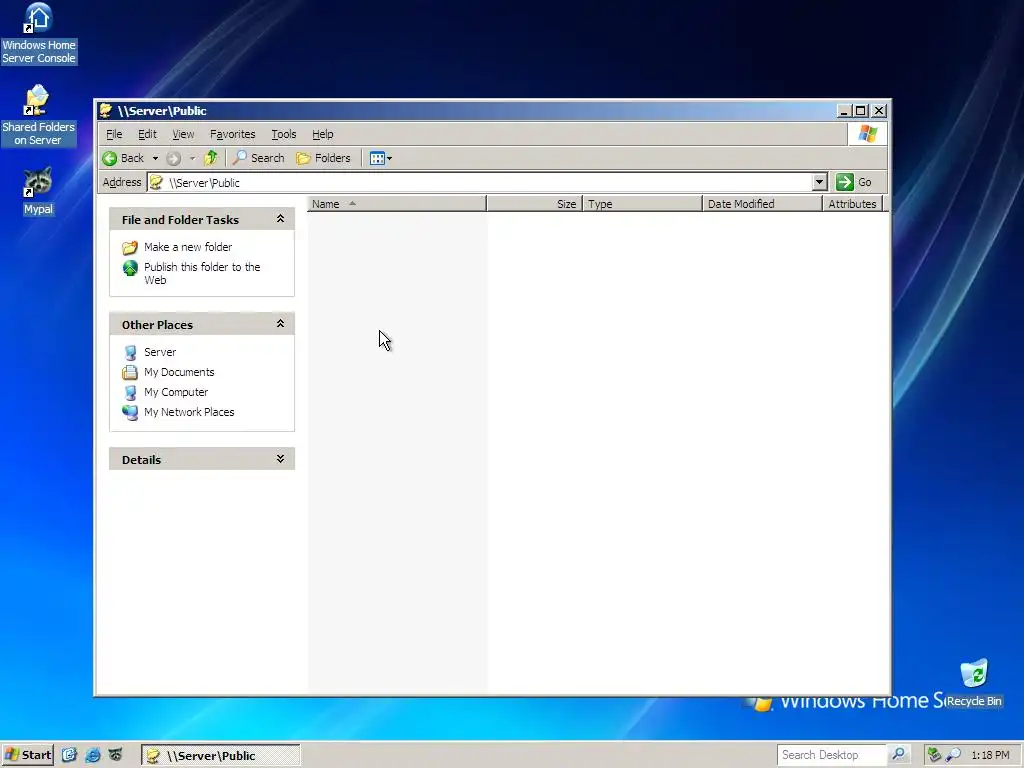Select the \\Server\Public taskbar button
The height and width of the screenshot is (768, 1024).
(x=221, y=756)
